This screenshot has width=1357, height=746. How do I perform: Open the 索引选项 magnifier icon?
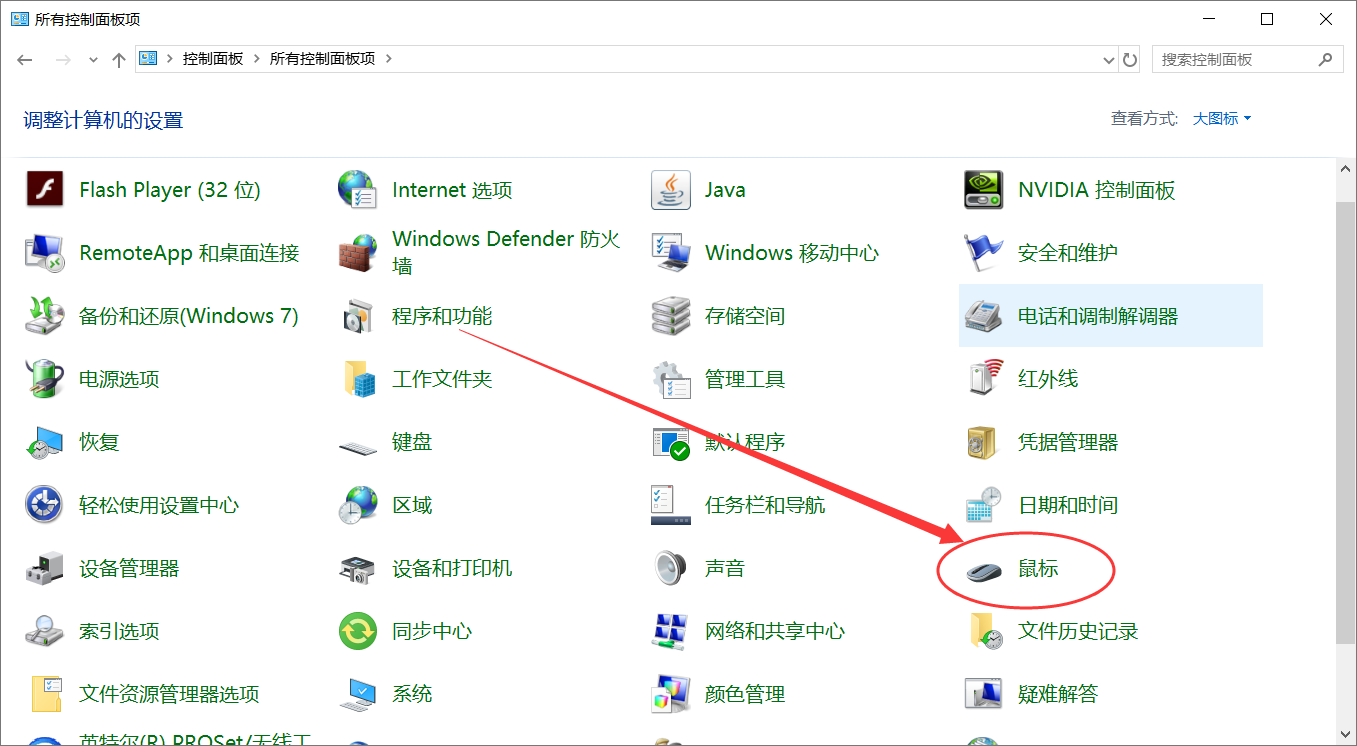tap(45, 631)
